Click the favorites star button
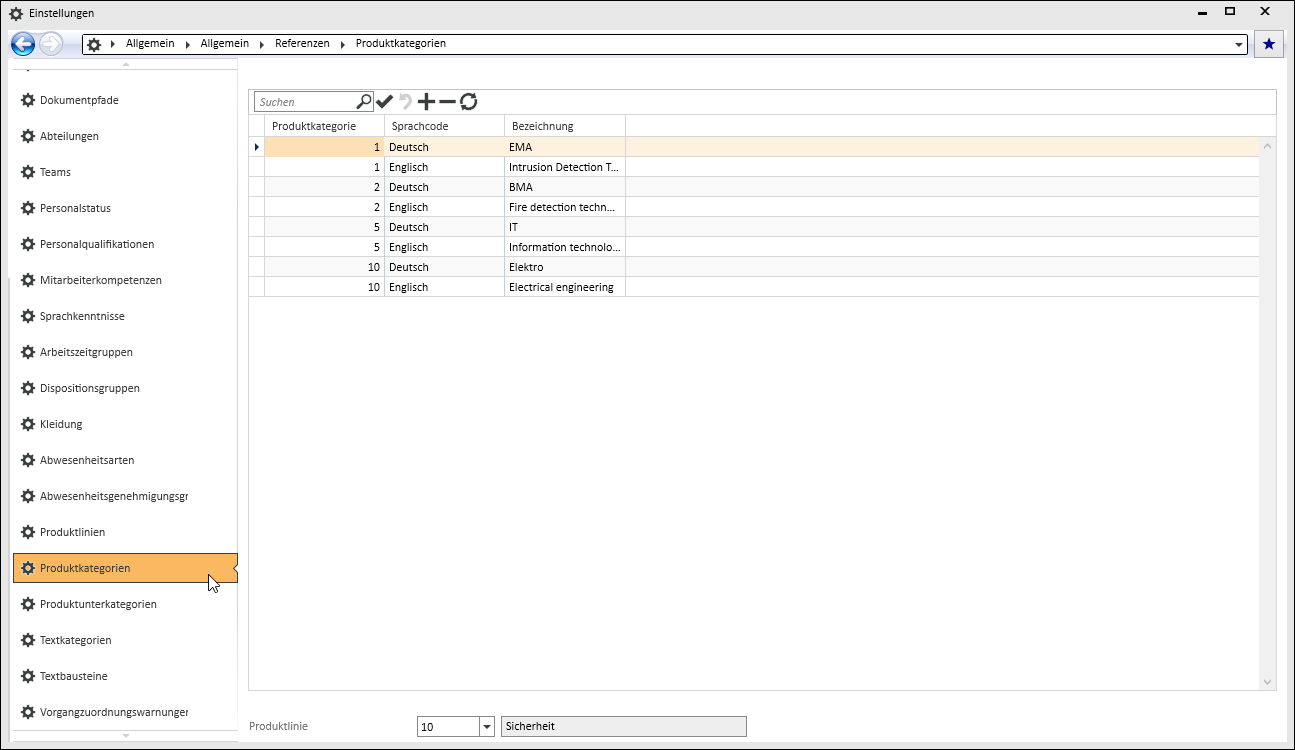1295x750 pixels. pyautogui.click(x=1269, y=44)
